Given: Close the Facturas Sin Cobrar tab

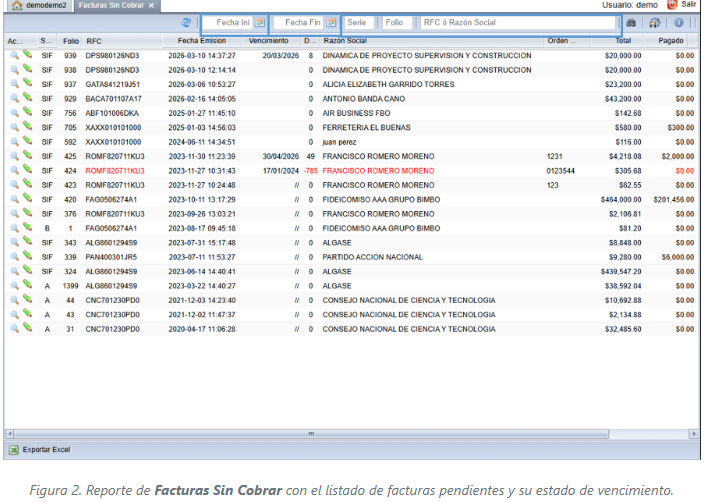Looking at the screenshot, I should click(x=151, y=6).
